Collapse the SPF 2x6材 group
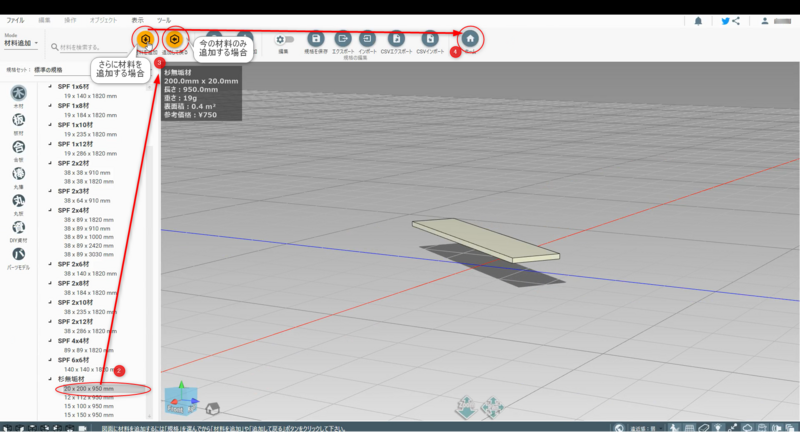The image size is (800, 434). pyautogui.click(x=50, y=264)
